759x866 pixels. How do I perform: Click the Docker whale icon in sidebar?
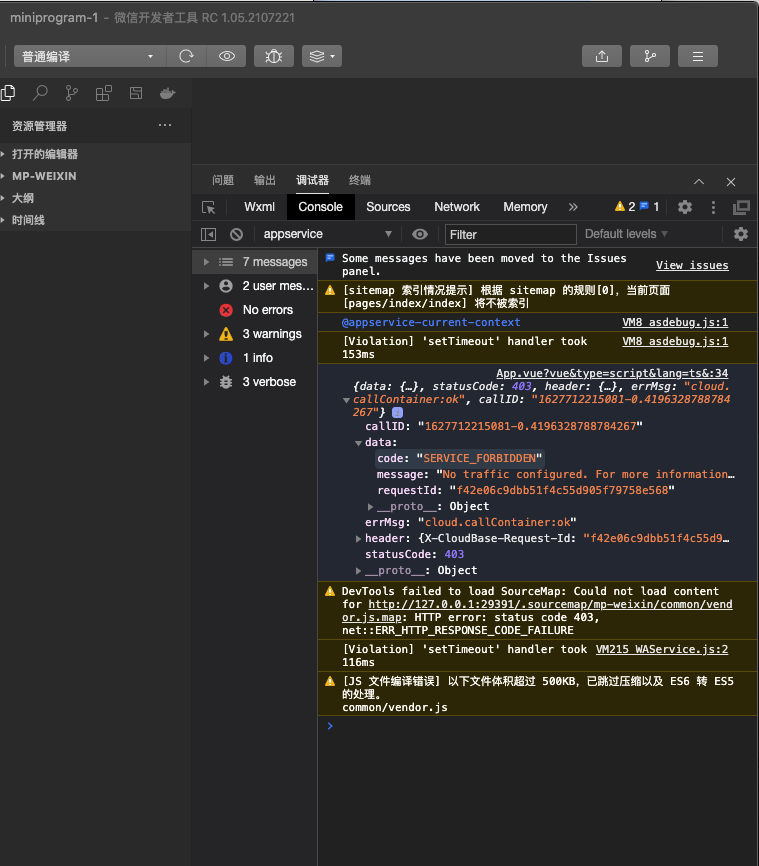[x=167, y=93]
